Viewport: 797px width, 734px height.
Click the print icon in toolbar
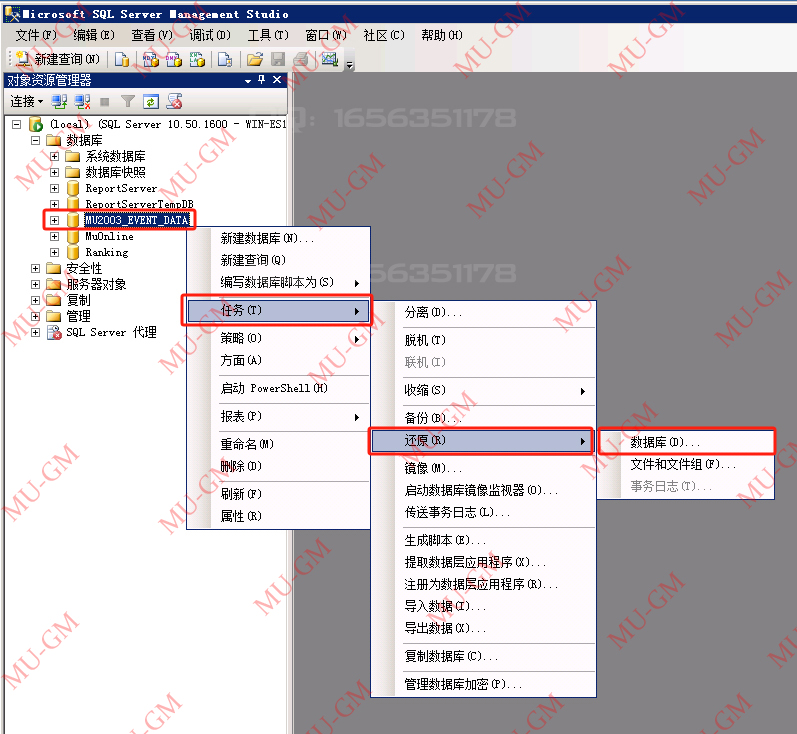301,59
